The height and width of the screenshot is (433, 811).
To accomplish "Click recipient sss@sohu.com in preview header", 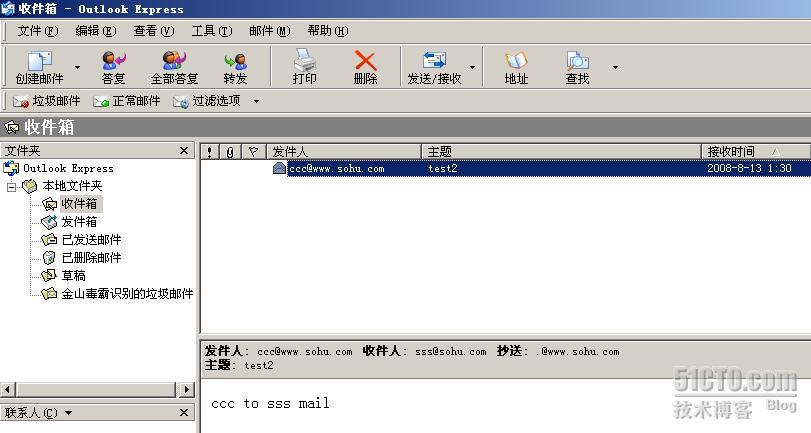I will 450,351.
